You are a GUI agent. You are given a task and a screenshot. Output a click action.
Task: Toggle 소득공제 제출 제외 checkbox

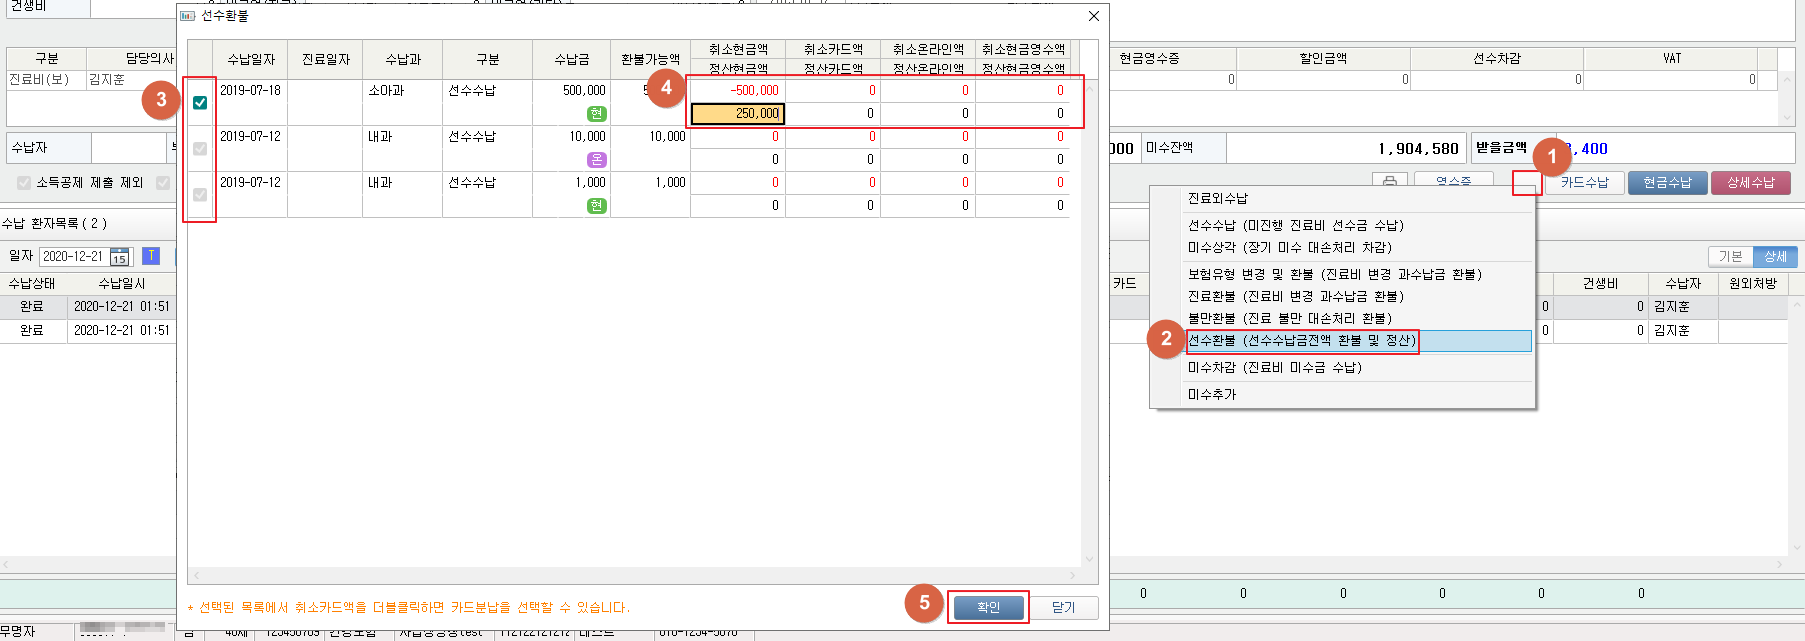(x=24, y=183)
